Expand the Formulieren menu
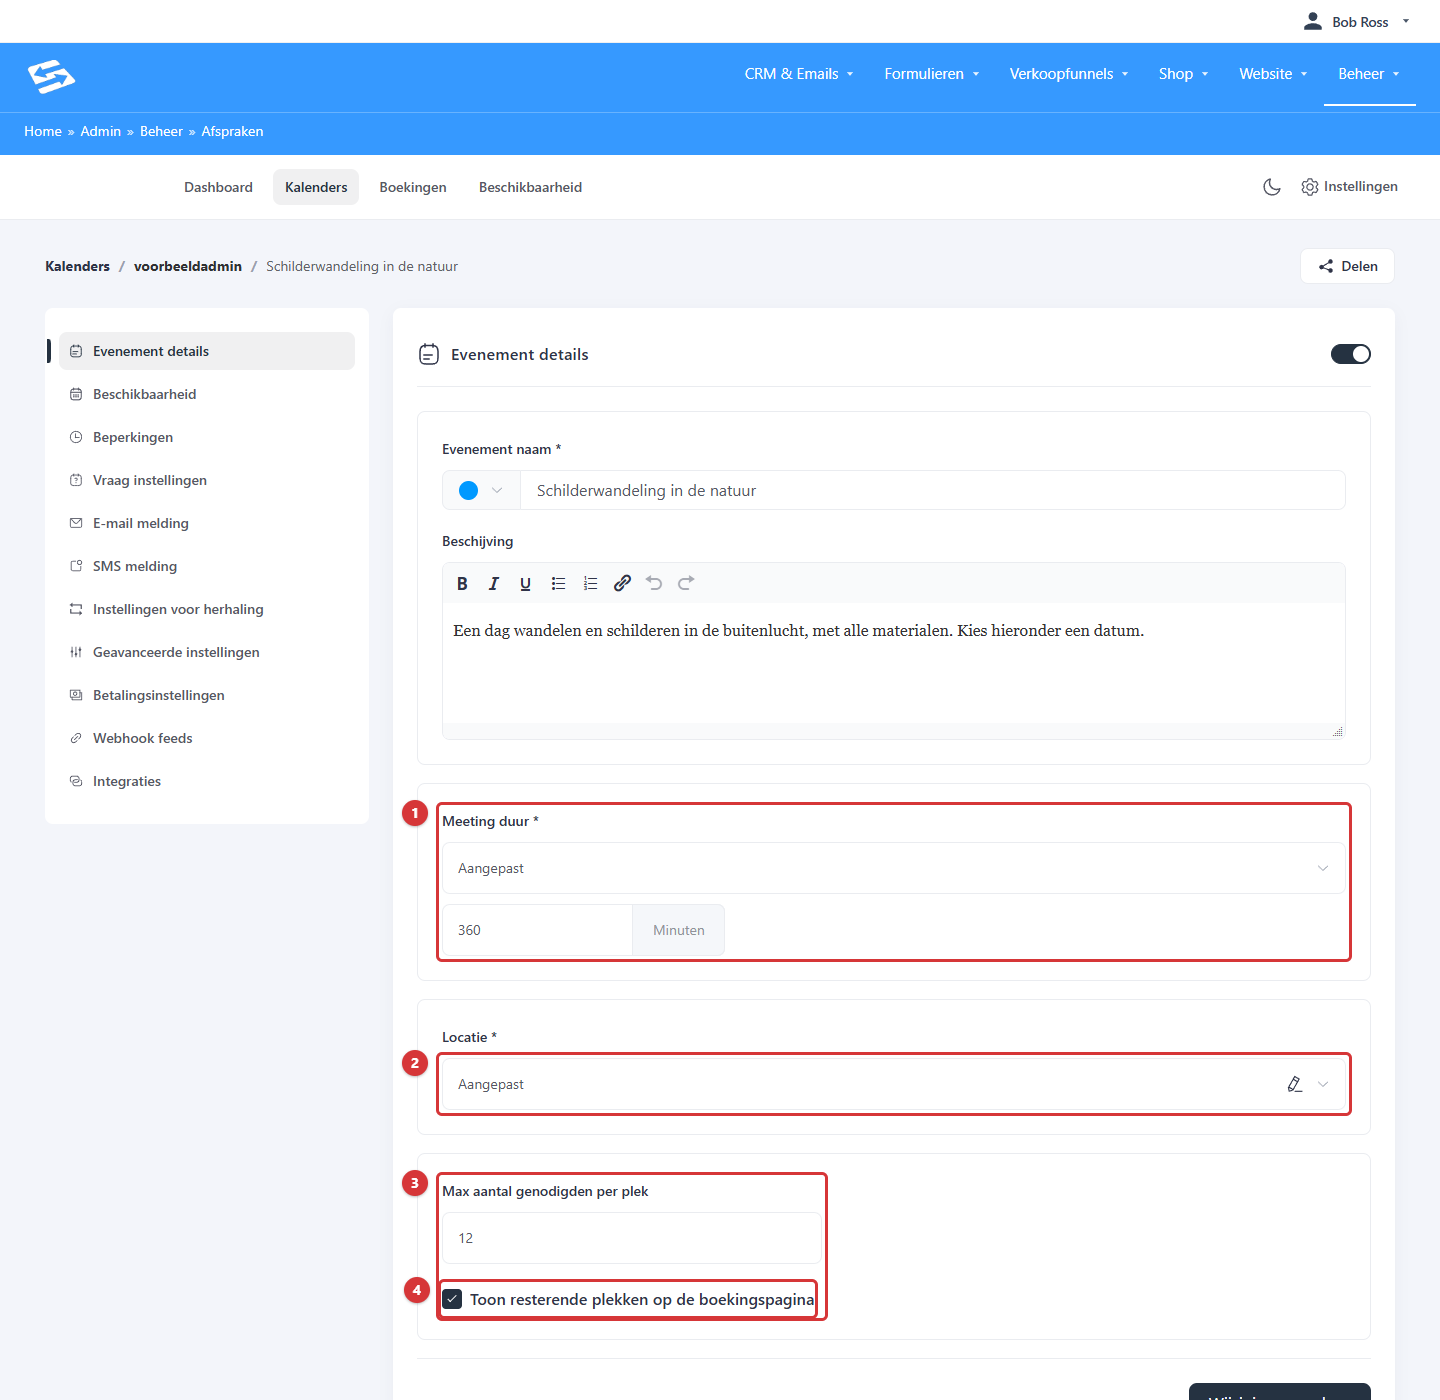 [932, 74]
